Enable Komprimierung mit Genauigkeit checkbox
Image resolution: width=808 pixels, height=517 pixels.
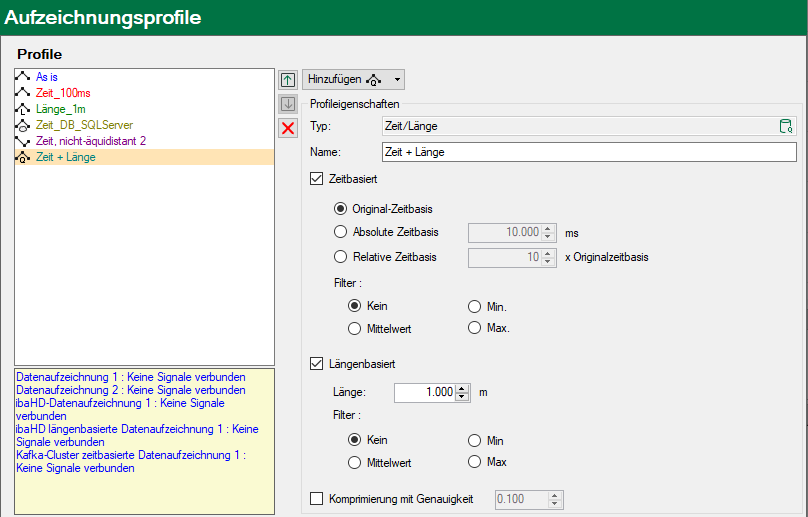click(x=317, y=498)
